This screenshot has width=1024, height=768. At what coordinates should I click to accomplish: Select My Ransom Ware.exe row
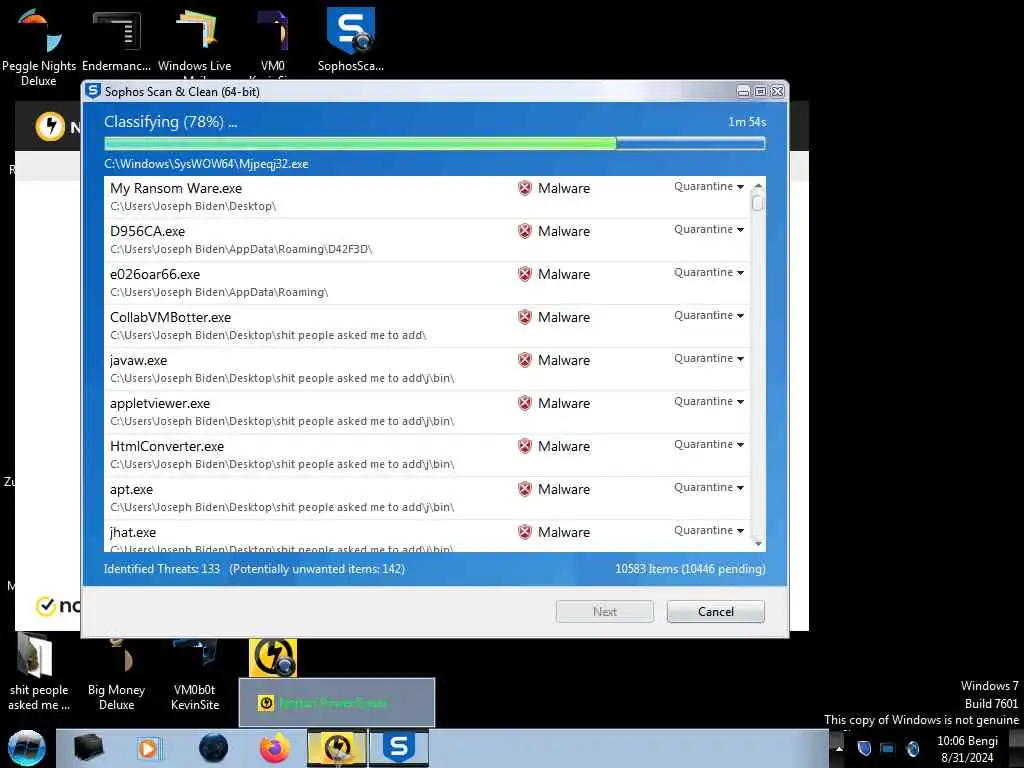pyautogui.click(x=426, y=197)
